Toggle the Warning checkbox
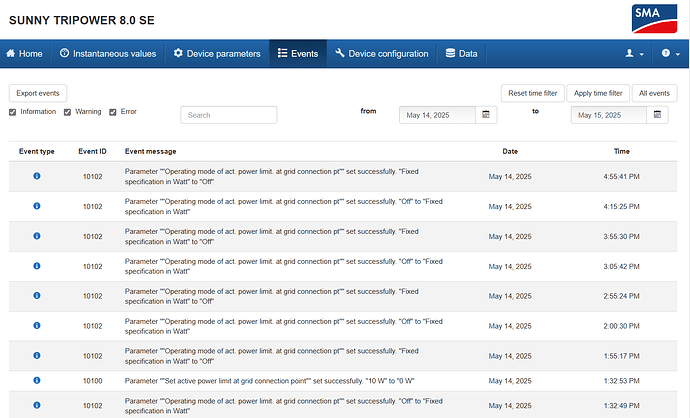 pyautogui.click(x=67, y=112)
